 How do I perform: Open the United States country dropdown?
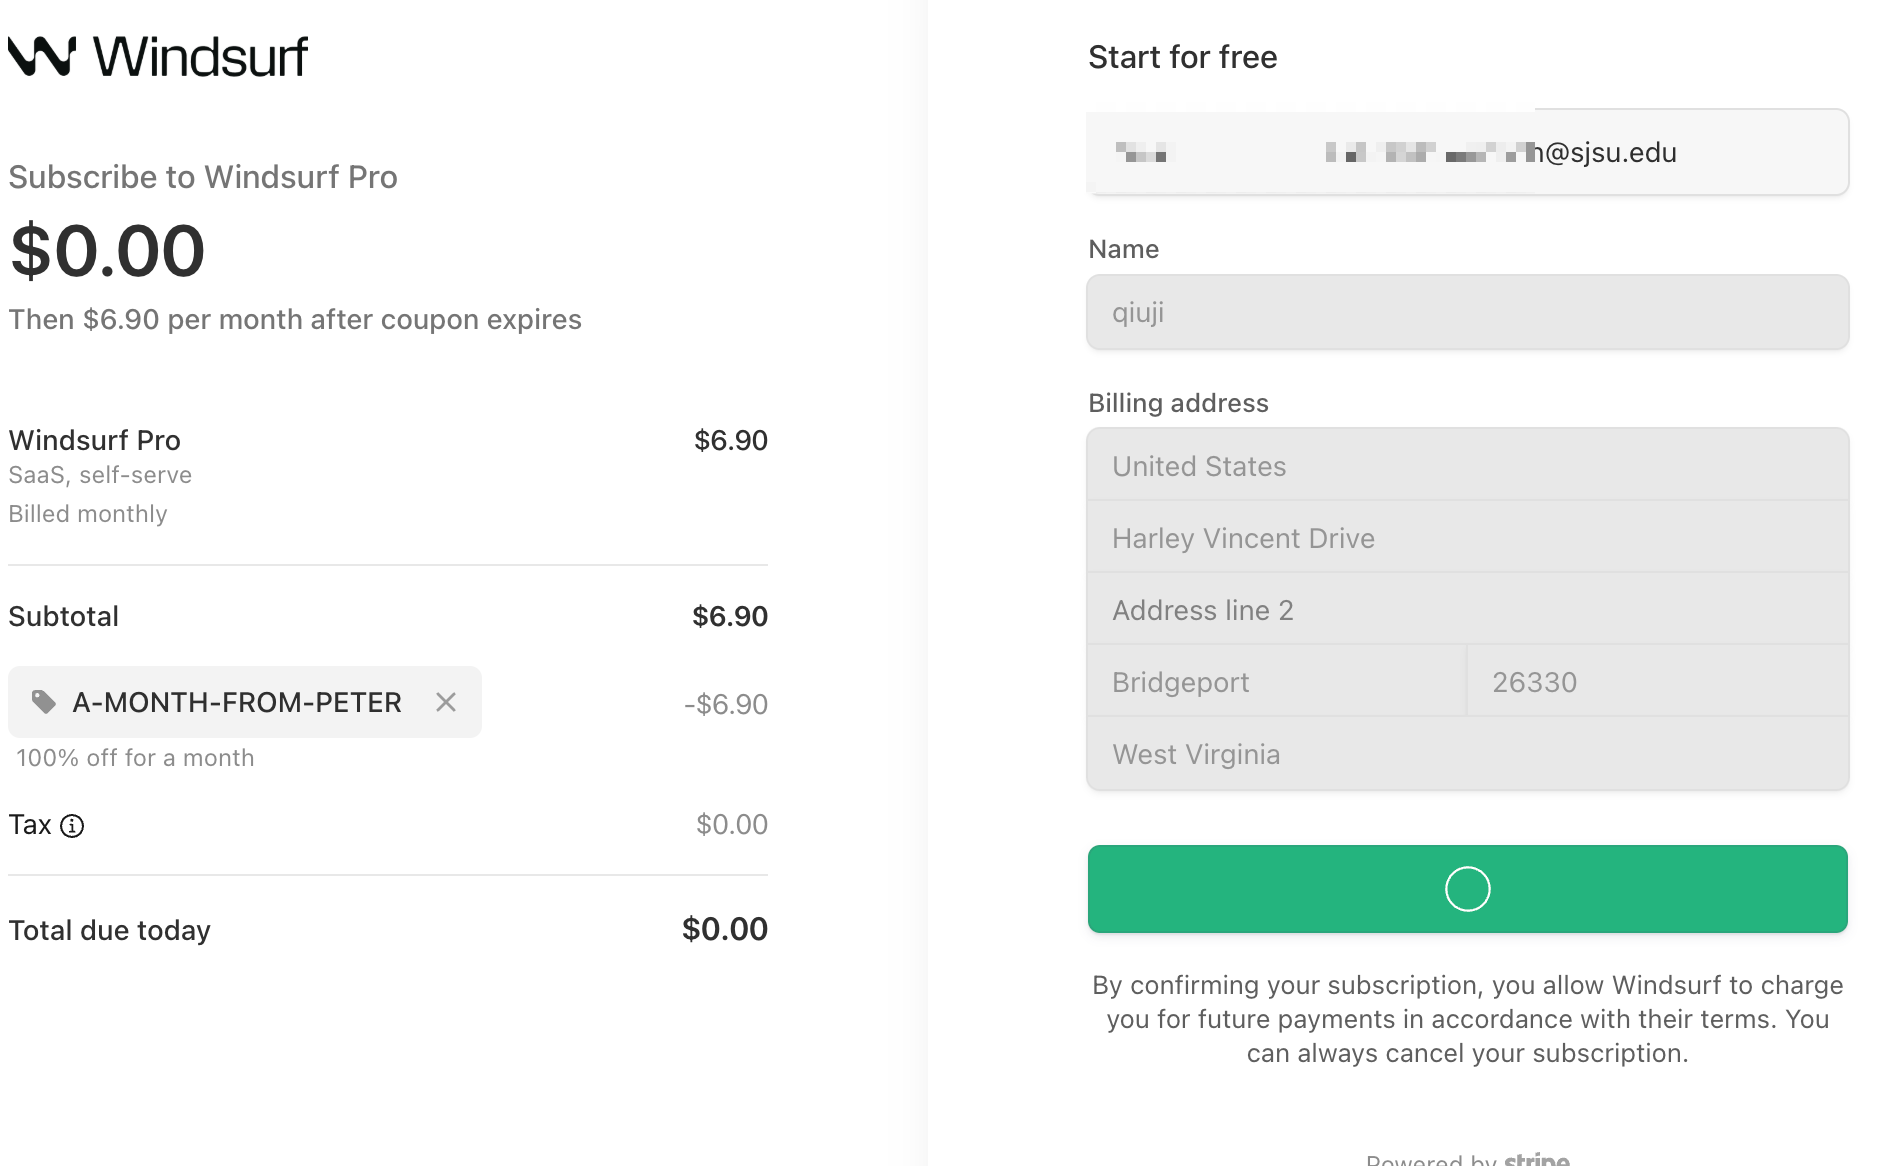(1467, 466)
